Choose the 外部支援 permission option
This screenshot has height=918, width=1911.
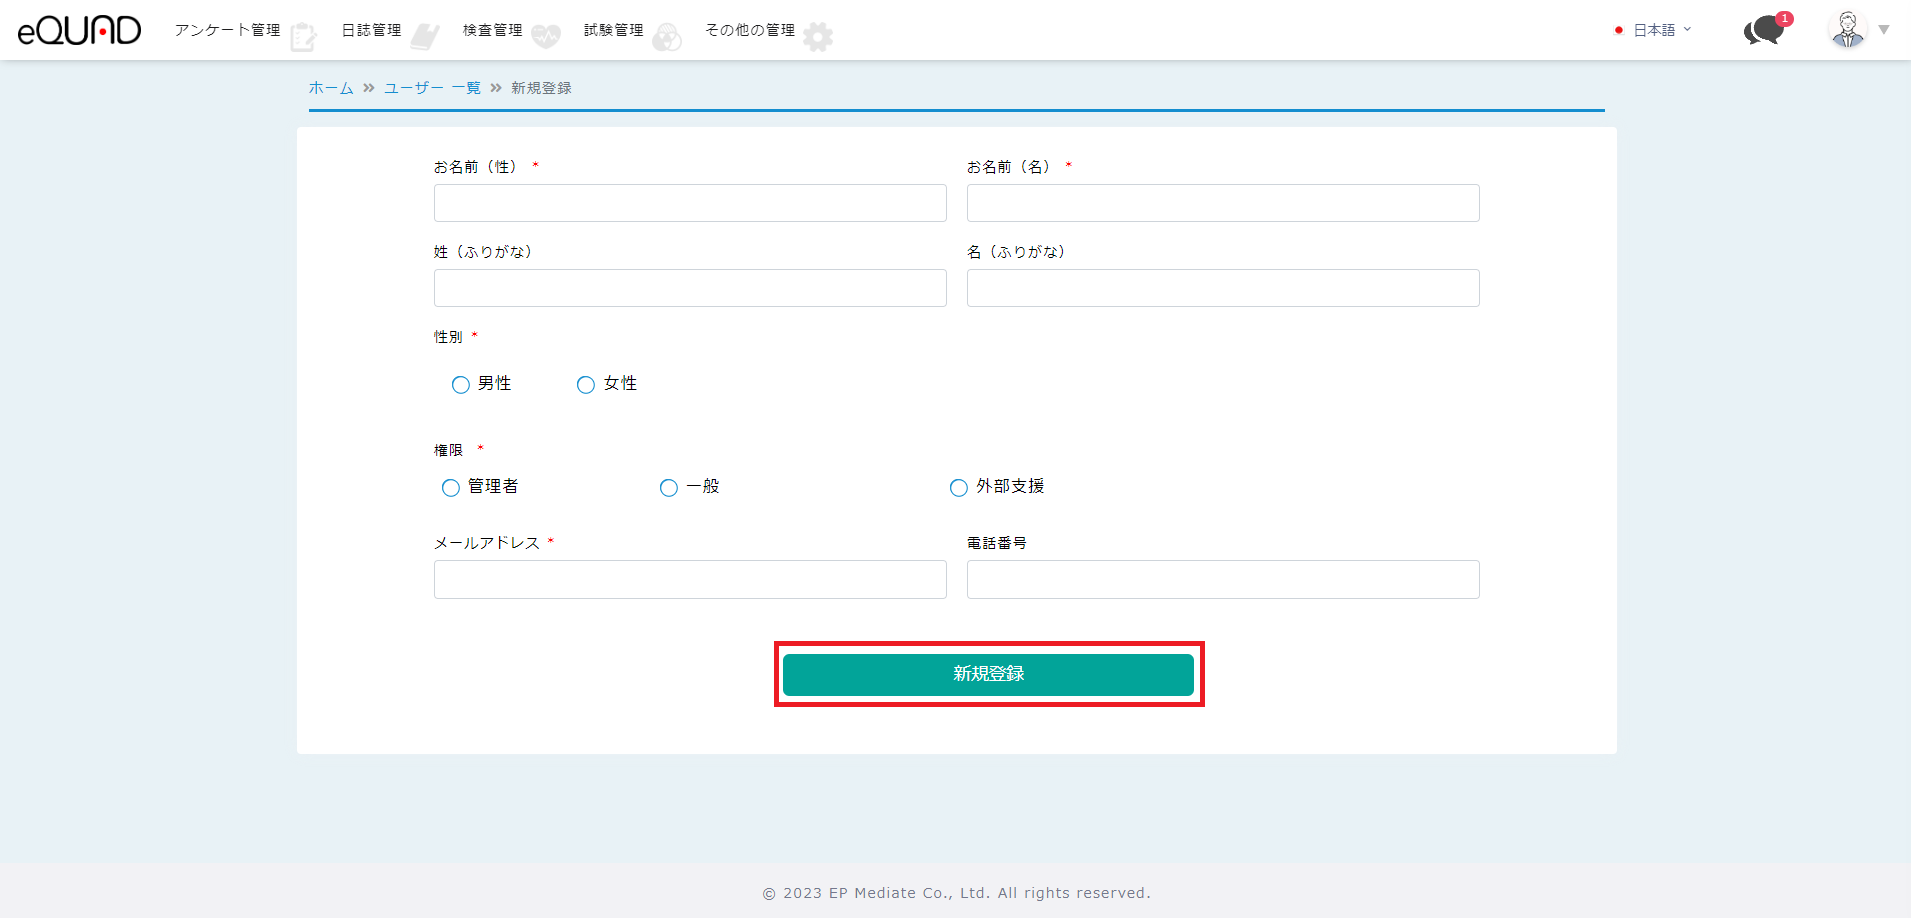pyautogui.click(x=959, y=488)
